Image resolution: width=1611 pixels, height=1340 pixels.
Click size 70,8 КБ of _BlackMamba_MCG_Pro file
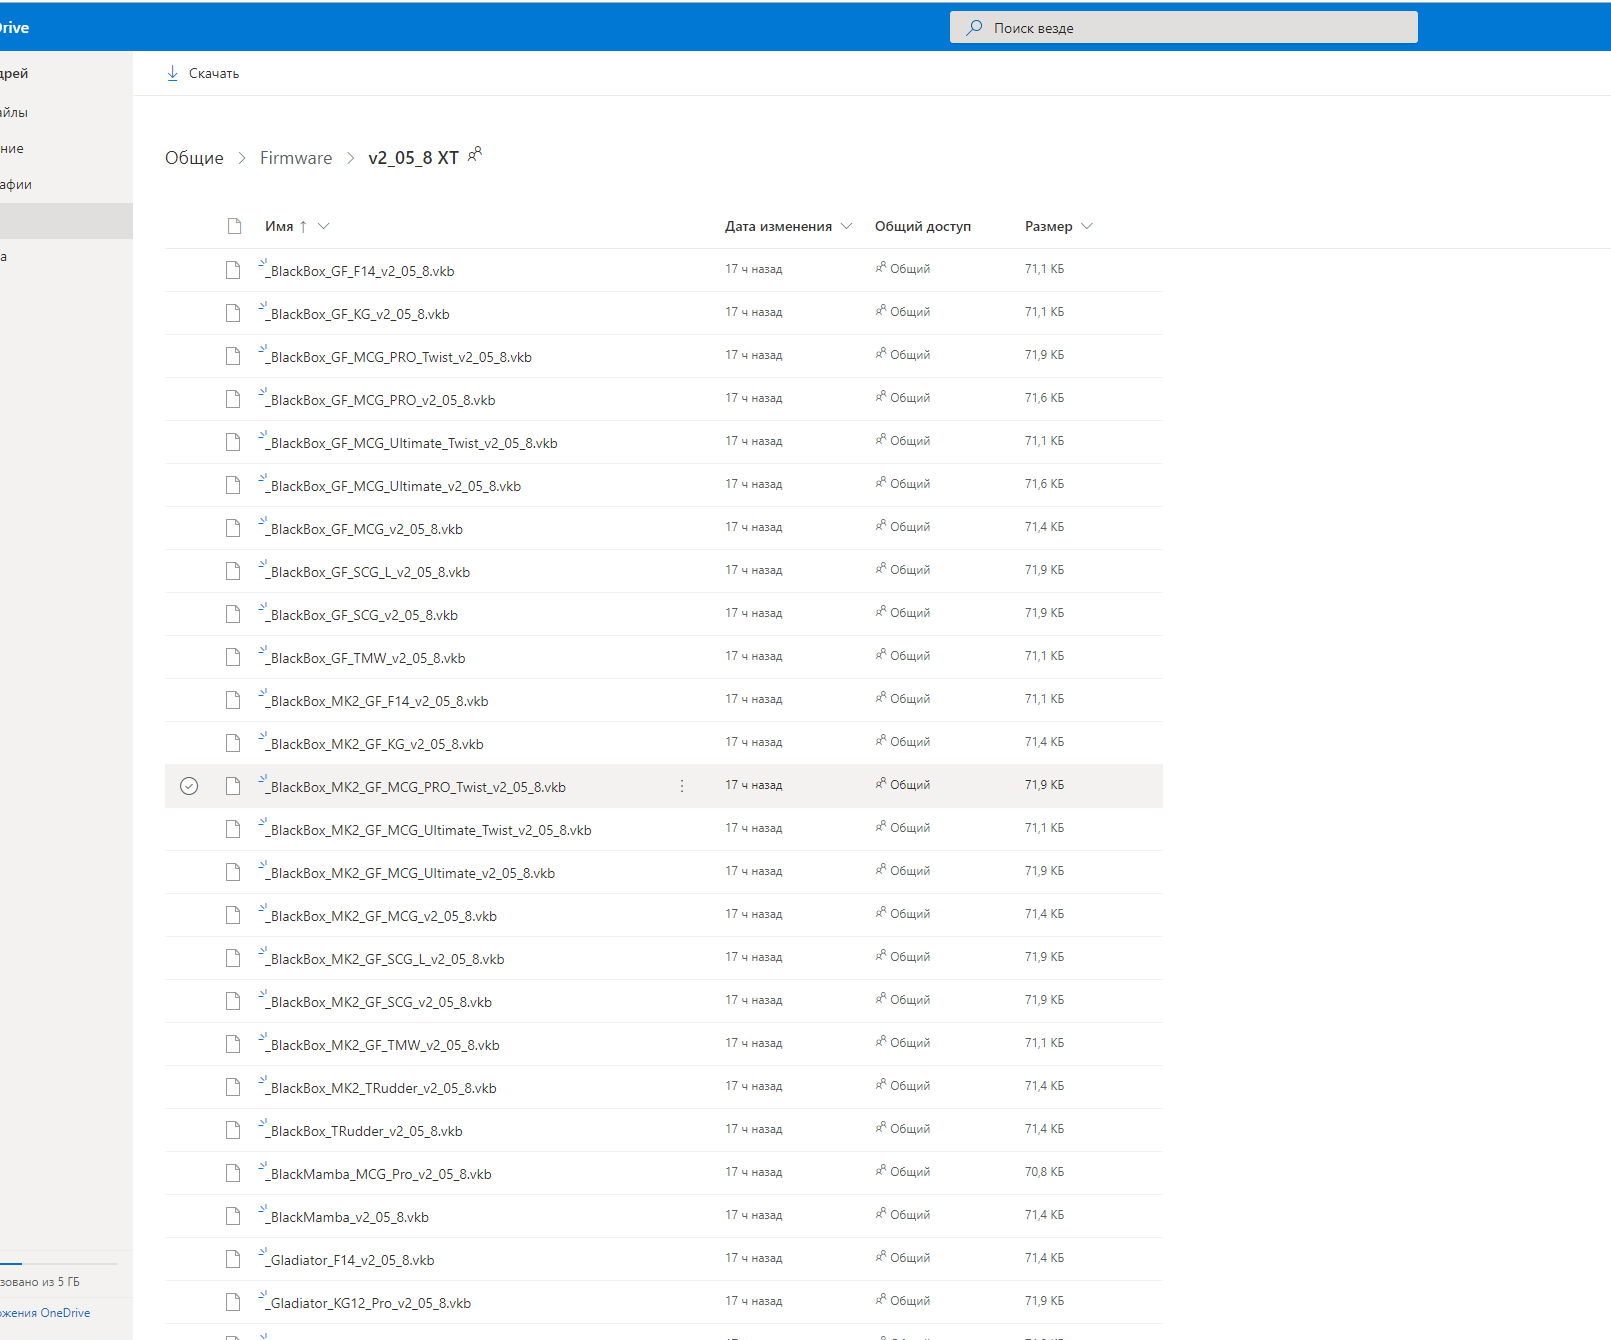pos(1044,1172)
